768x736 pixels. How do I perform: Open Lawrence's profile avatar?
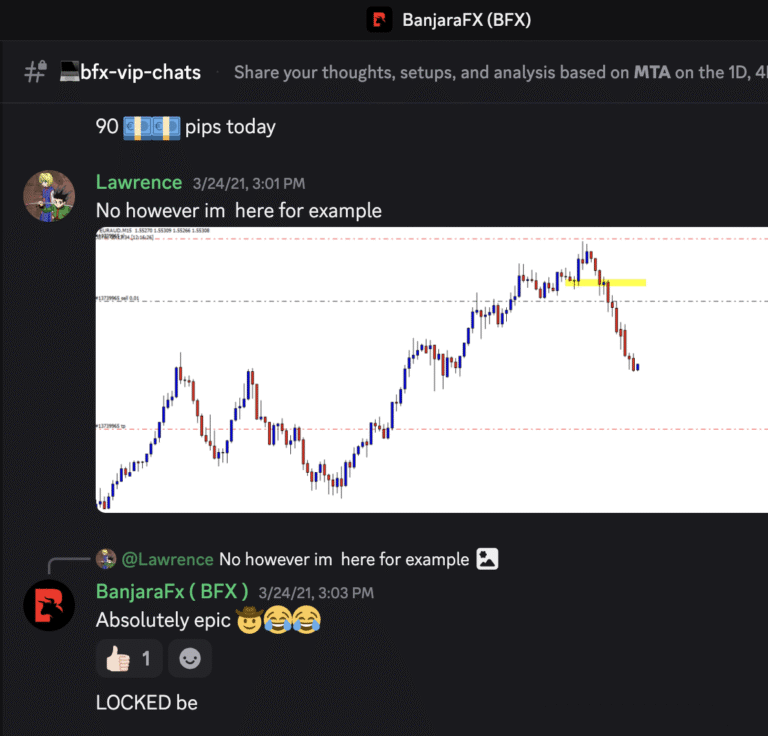click(x=49, y=196)
